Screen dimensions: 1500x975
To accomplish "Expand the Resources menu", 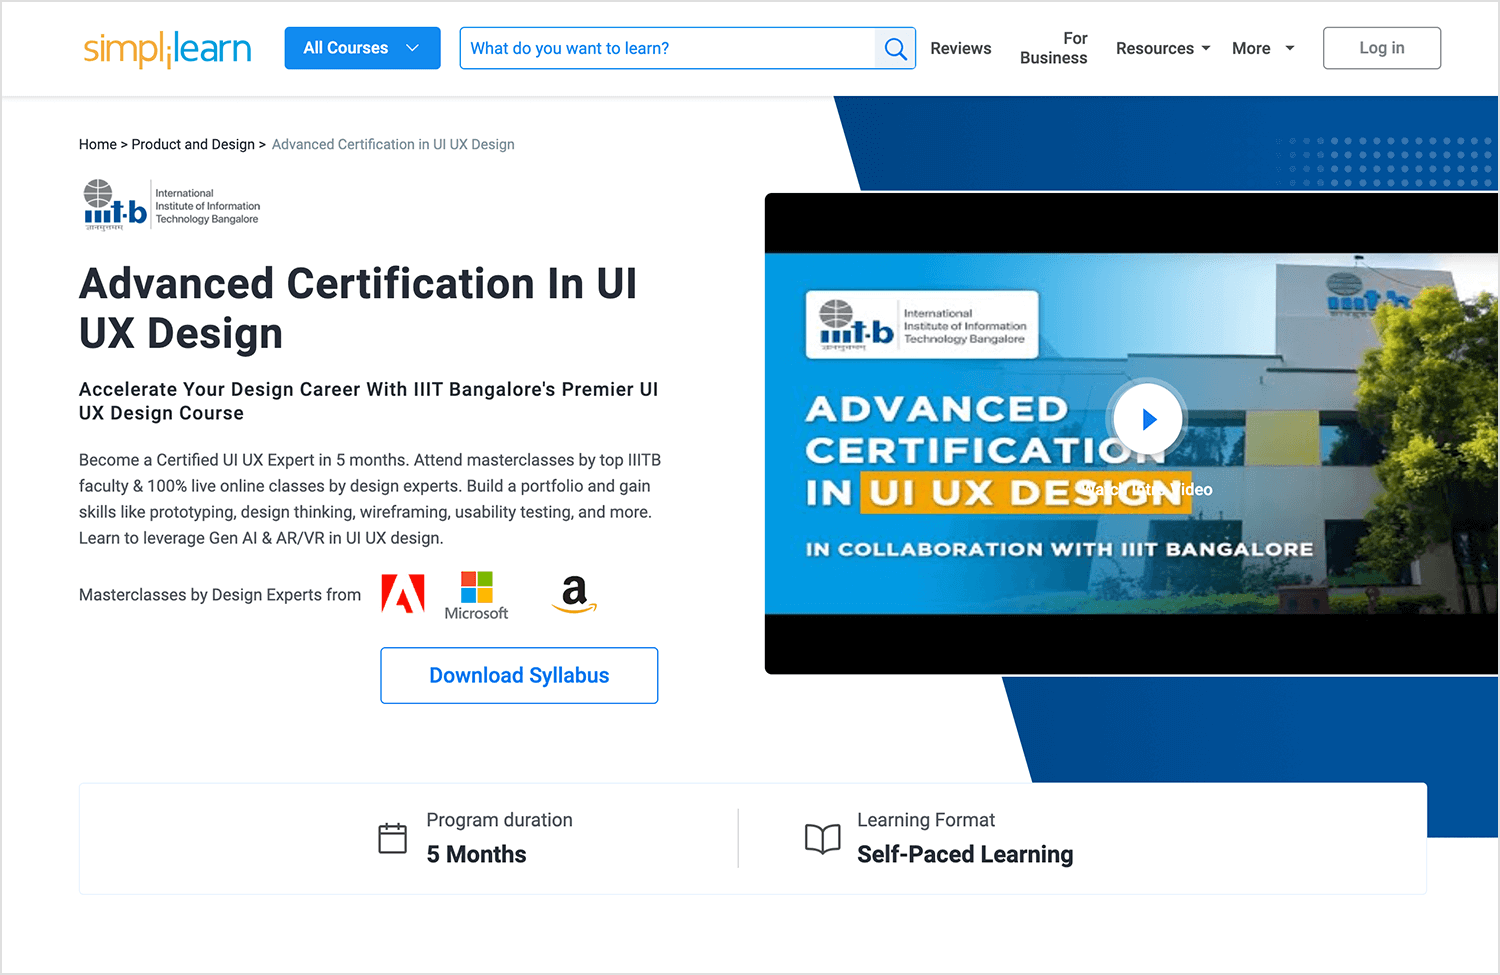I will click(x=1163, y=48).
